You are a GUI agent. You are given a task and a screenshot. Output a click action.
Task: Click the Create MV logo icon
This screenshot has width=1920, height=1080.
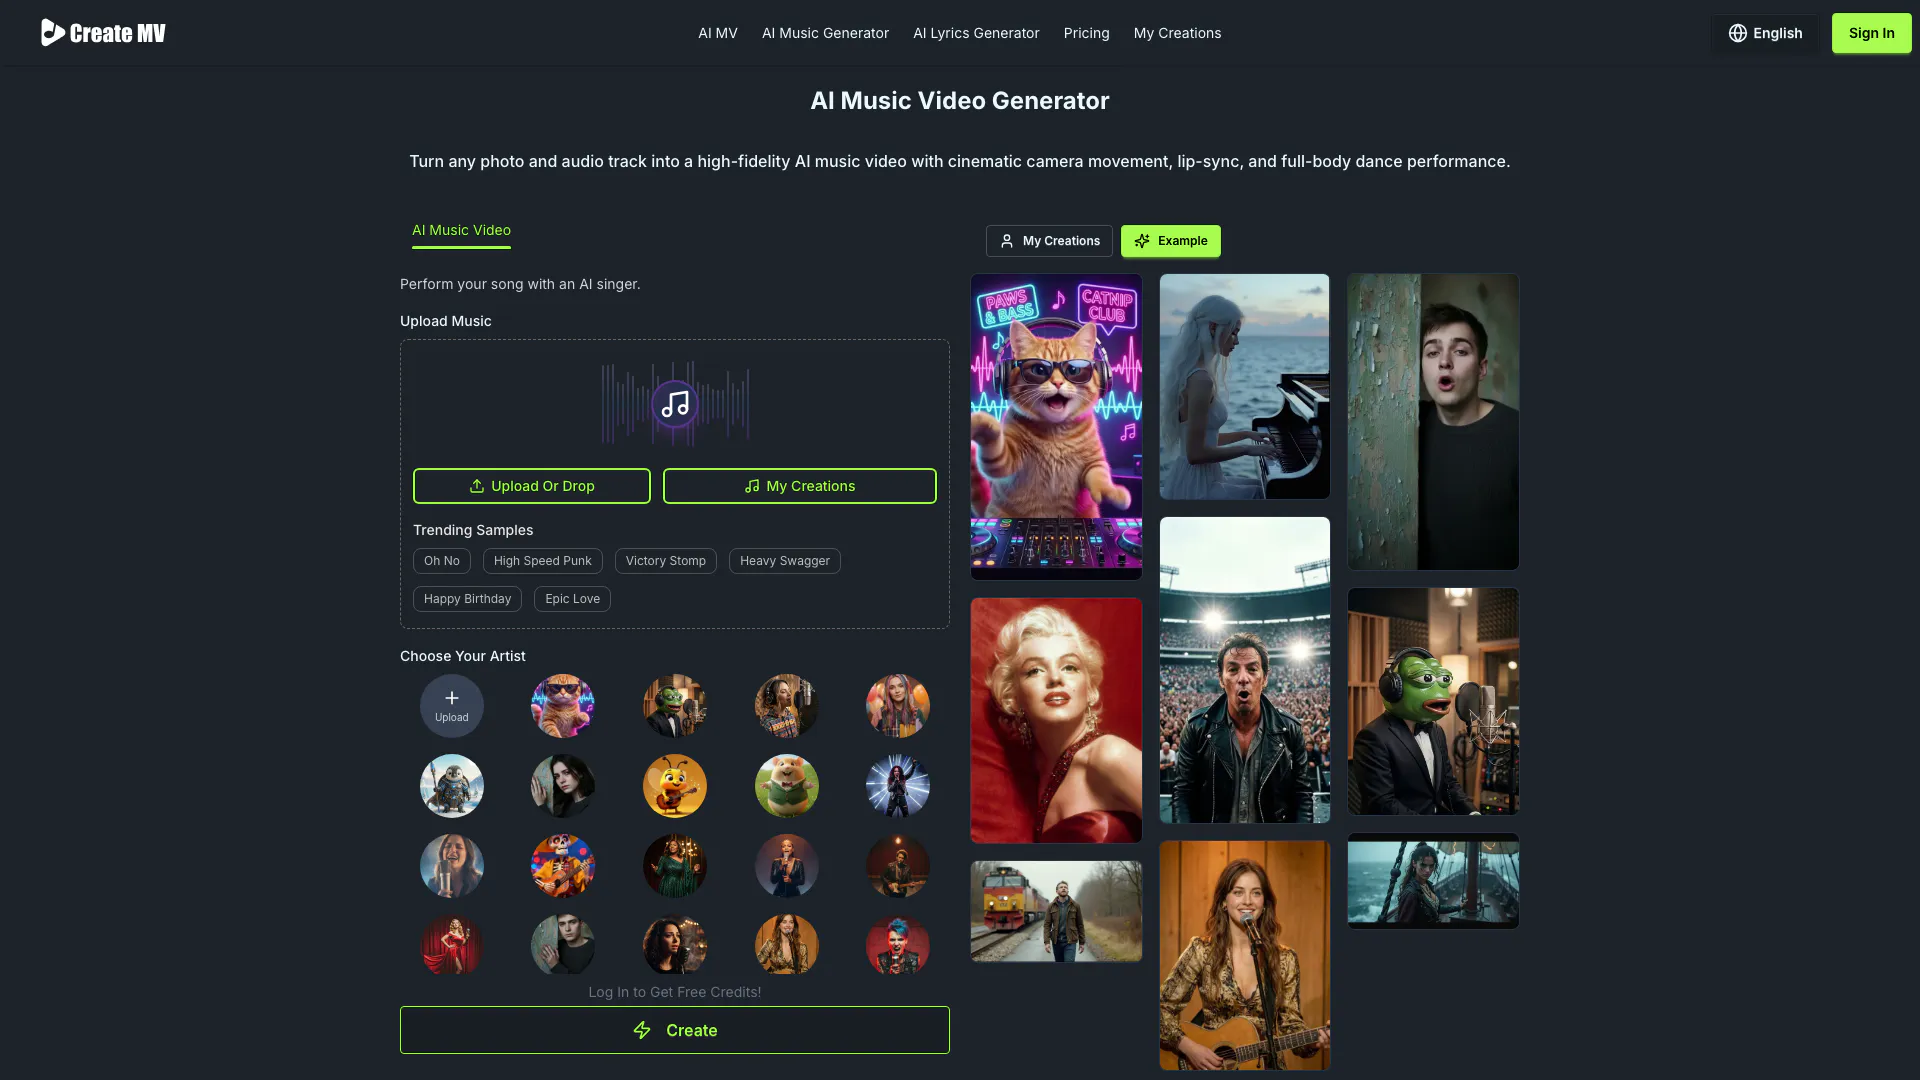[x=52, y=33]
